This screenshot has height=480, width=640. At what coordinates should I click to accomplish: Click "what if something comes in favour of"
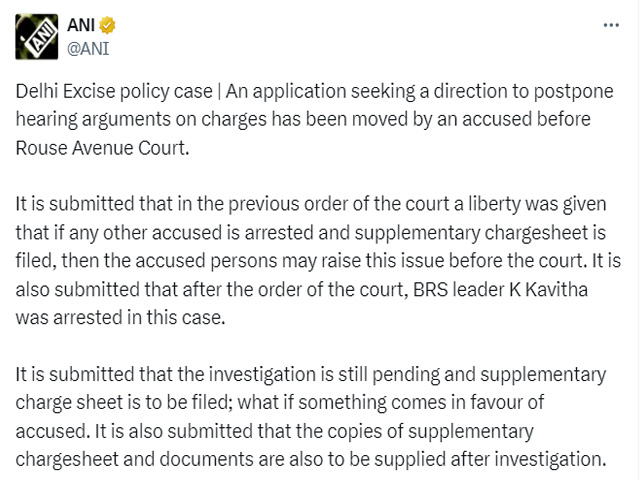click(391, 403)
